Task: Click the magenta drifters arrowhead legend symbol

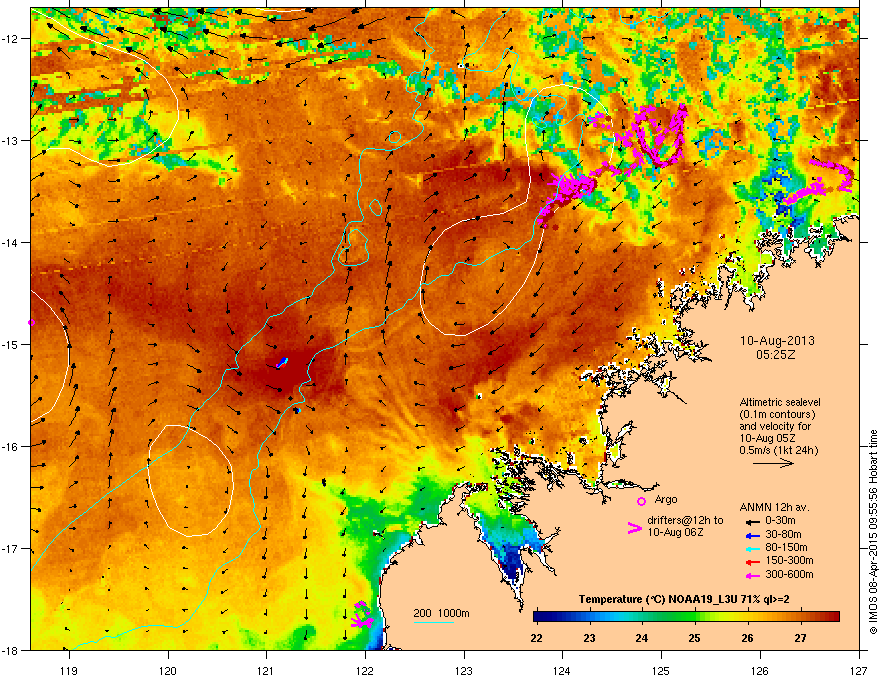Action: coord(634,528)
